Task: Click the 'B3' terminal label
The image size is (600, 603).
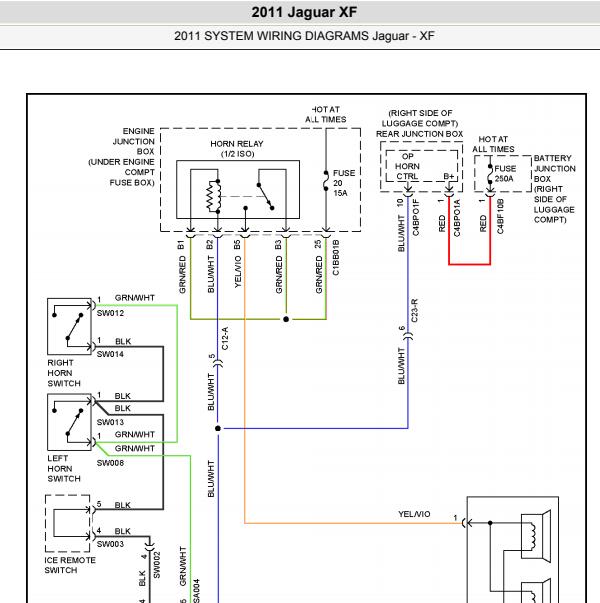Action: (x=278, y=245)
